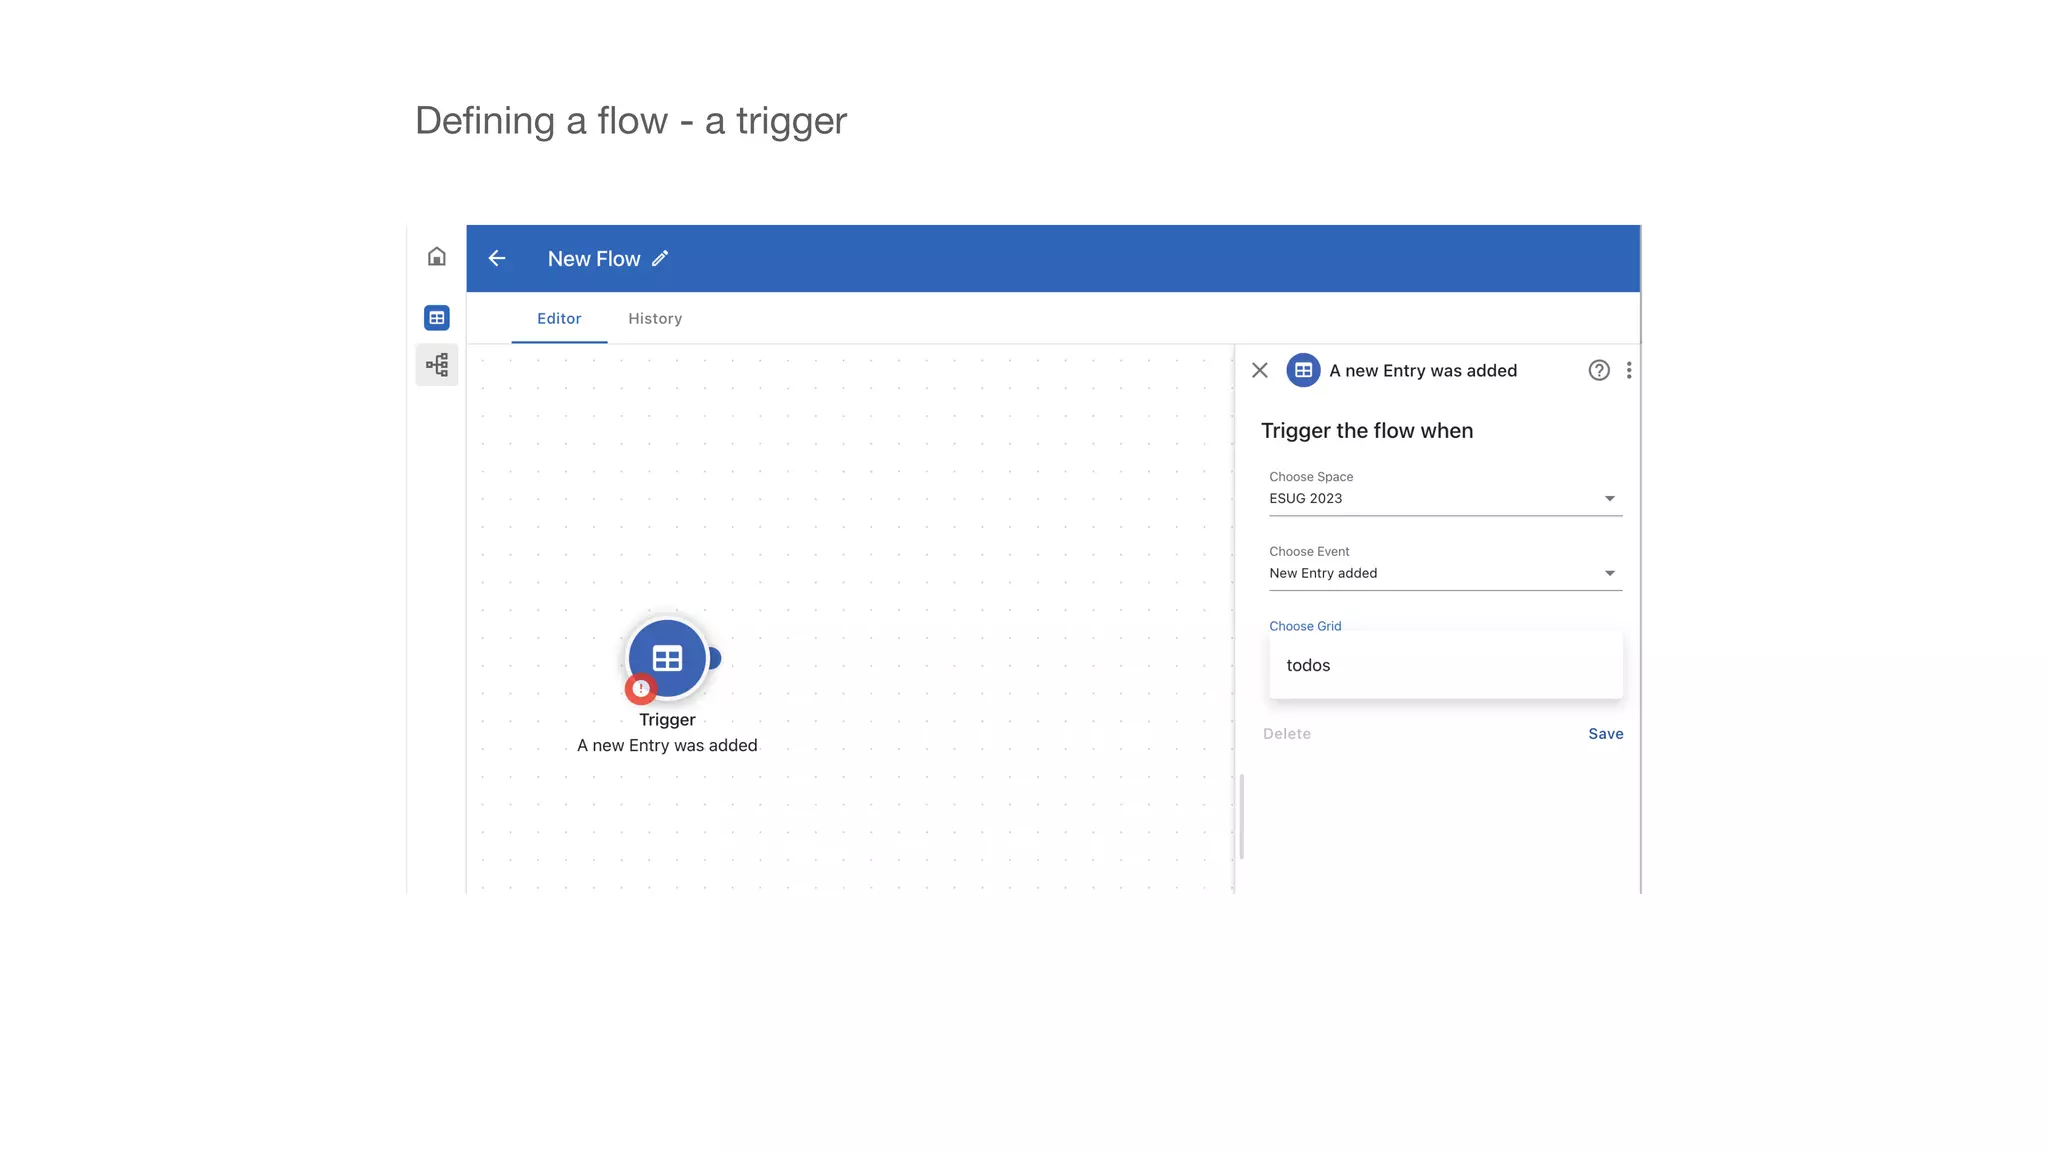Expand the Choose Space dropdown
This screenshot has height=1152, width=2048.
(1445, 498)
